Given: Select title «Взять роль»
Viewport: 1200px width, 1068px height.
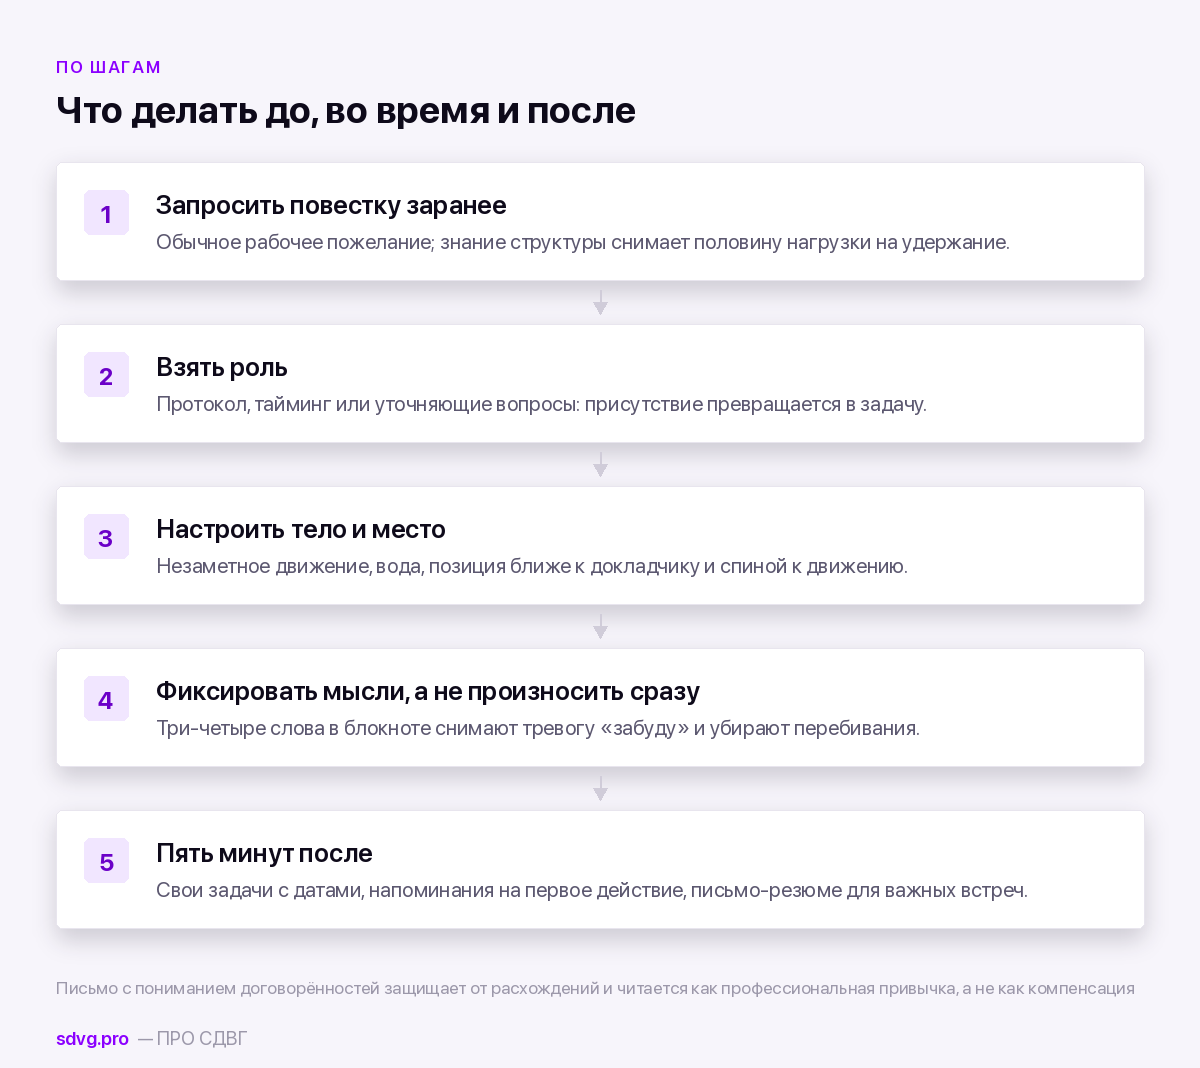Looking at the screenshot, I should (x=222, y=368).
